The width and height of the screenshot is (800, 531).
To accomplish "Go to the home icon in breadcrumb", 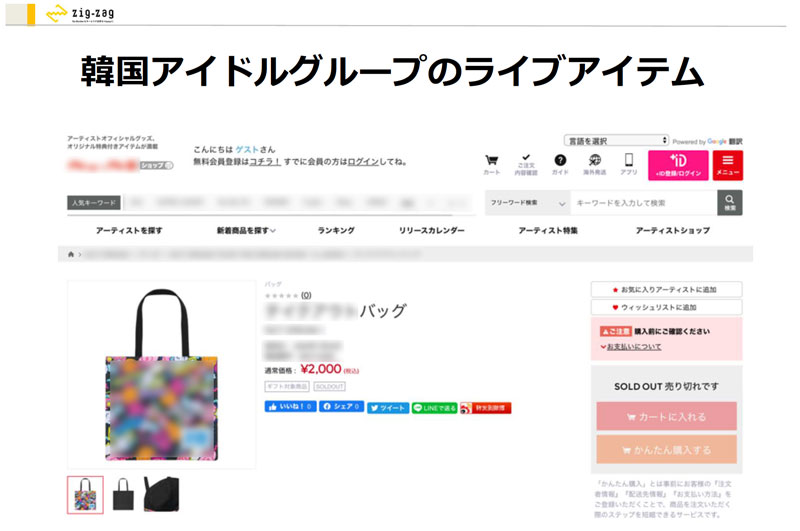I will point(71,254).
